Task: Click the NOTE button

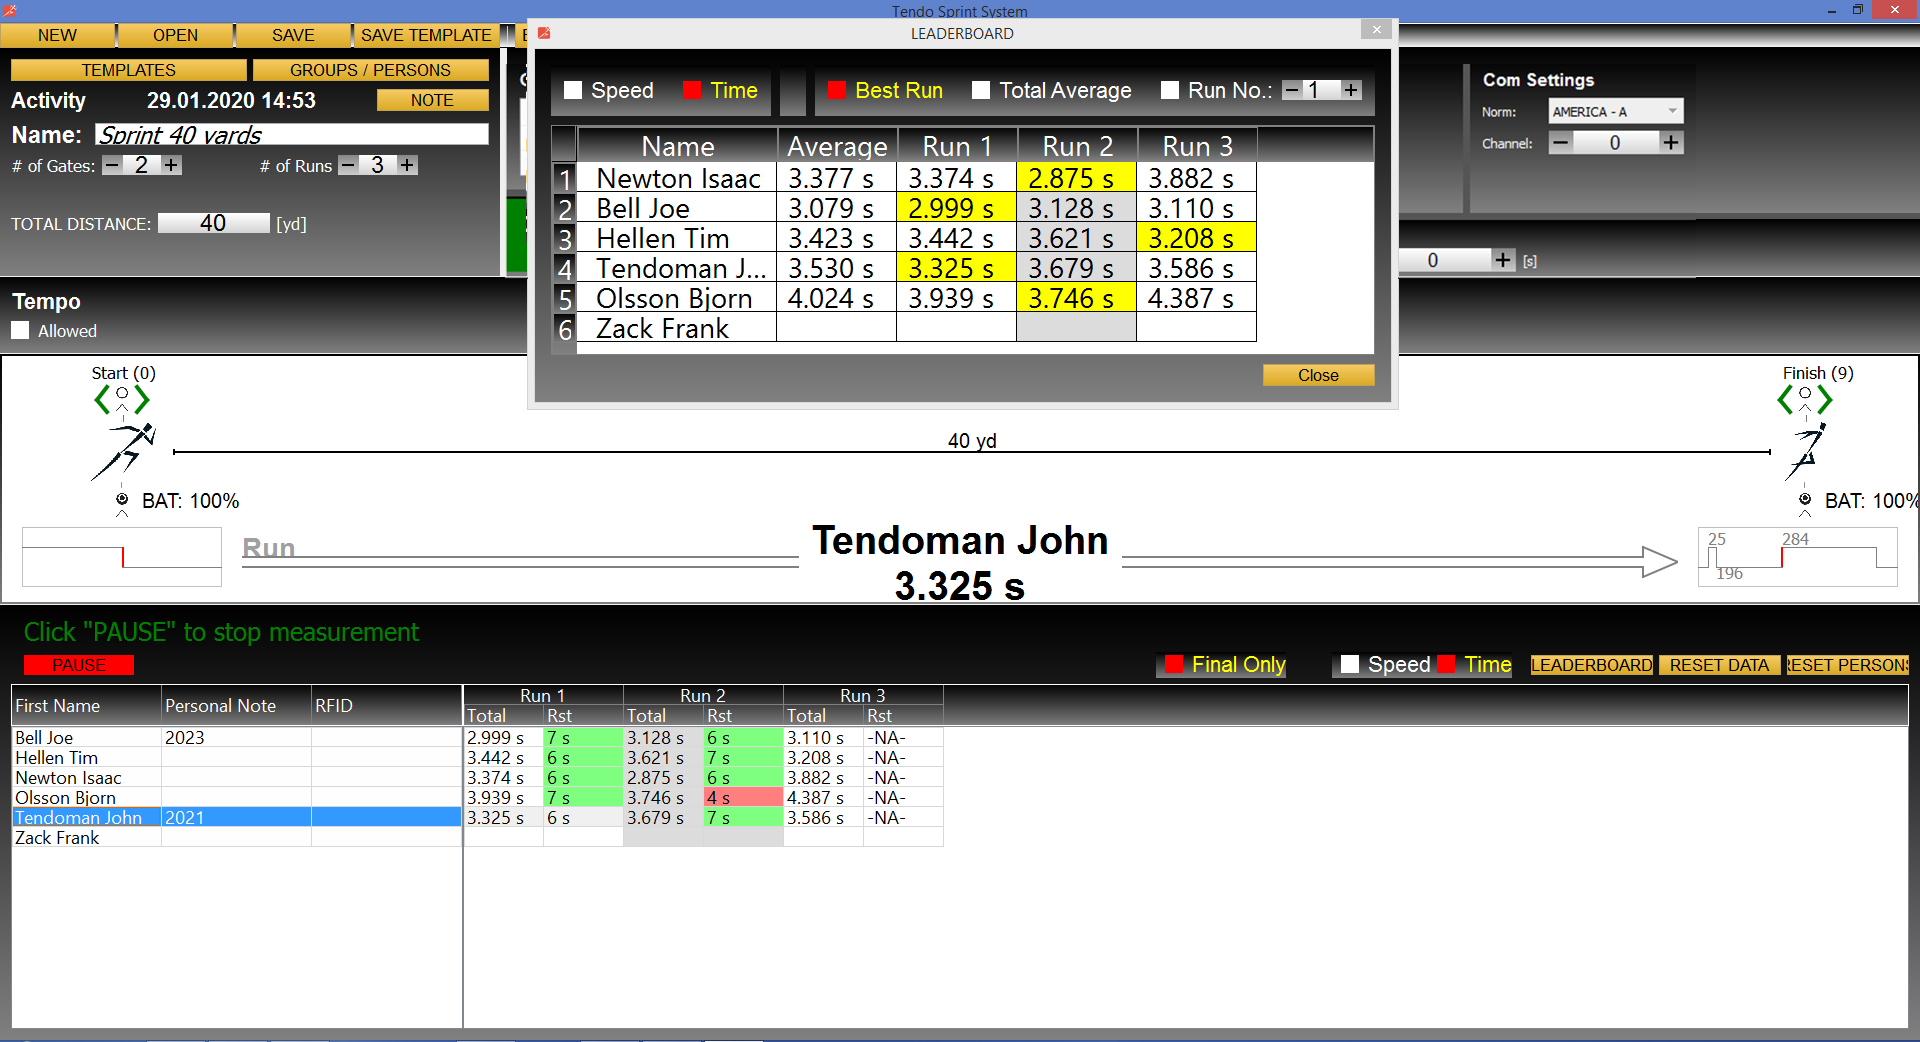Action: (432, 100)
